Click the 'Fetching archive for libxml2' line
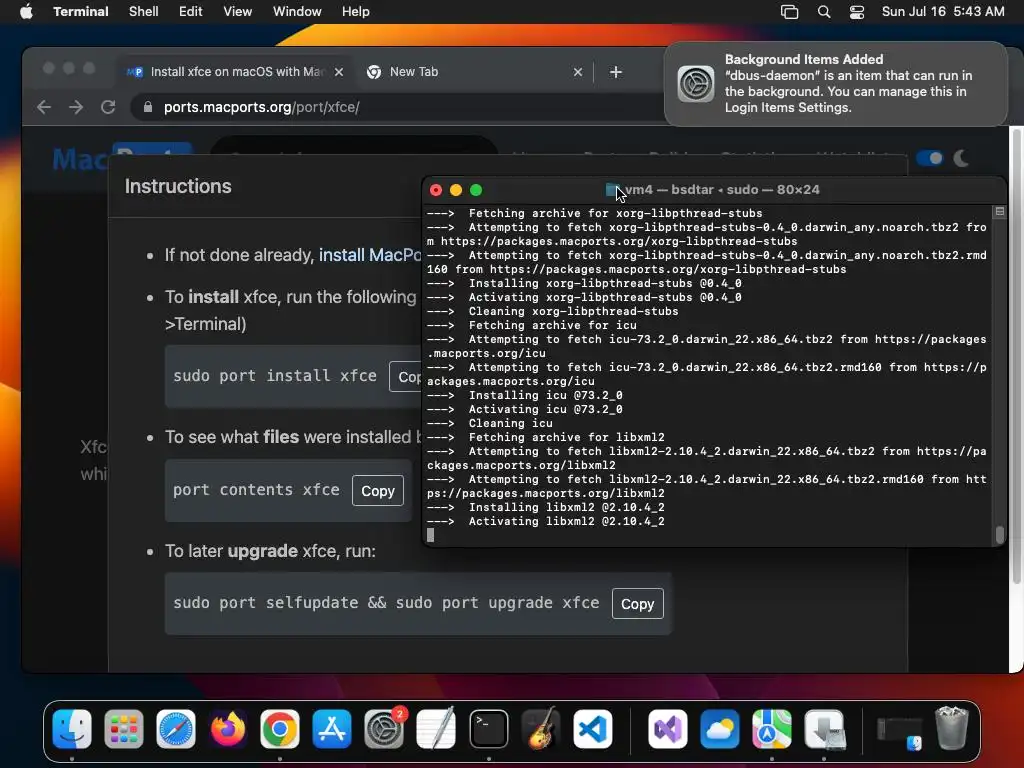The width and height of the screenshot is (1024, 768). point(545,438)
